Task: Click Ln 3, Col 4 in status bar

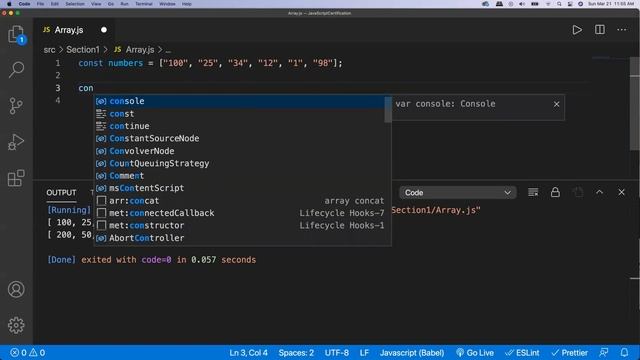Action: coord(248,353)
